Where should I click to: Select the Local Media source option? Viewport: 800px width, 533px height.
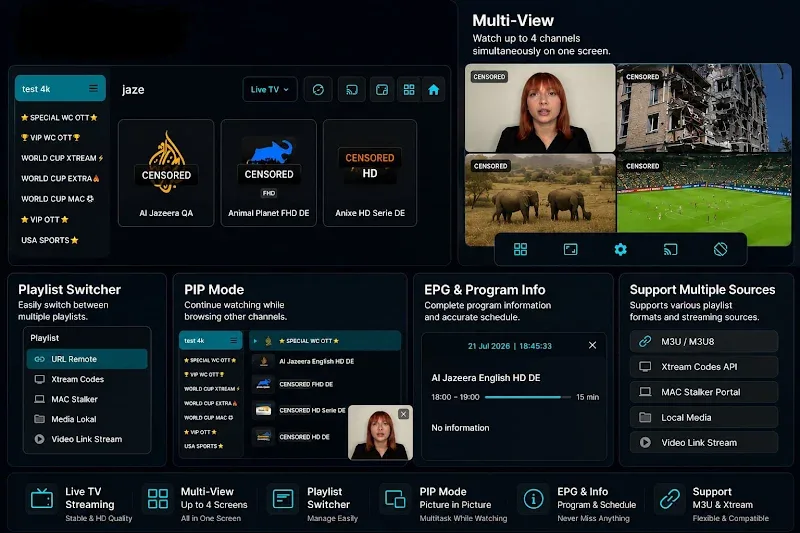pos(704,417)
